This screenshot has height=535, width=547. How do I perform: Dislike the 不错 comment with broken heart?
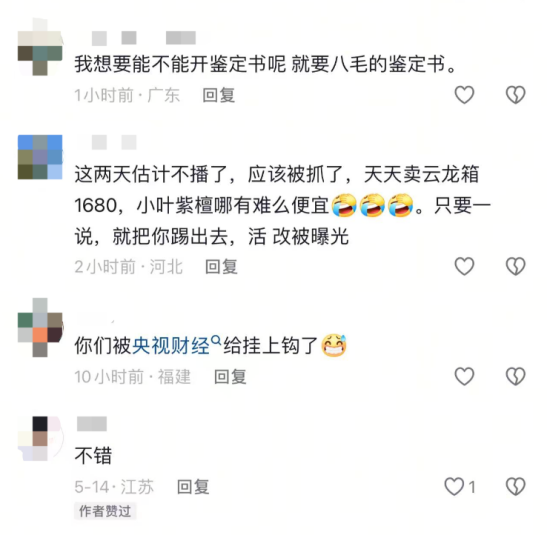[x=516, y=487]
